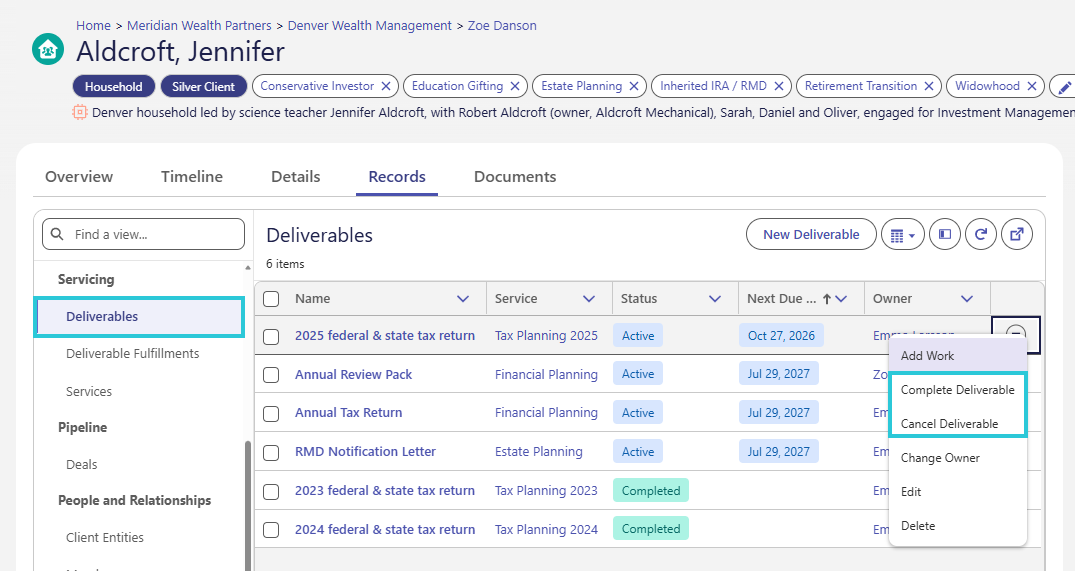Choose Add Work from the context menu

(958, 356)
